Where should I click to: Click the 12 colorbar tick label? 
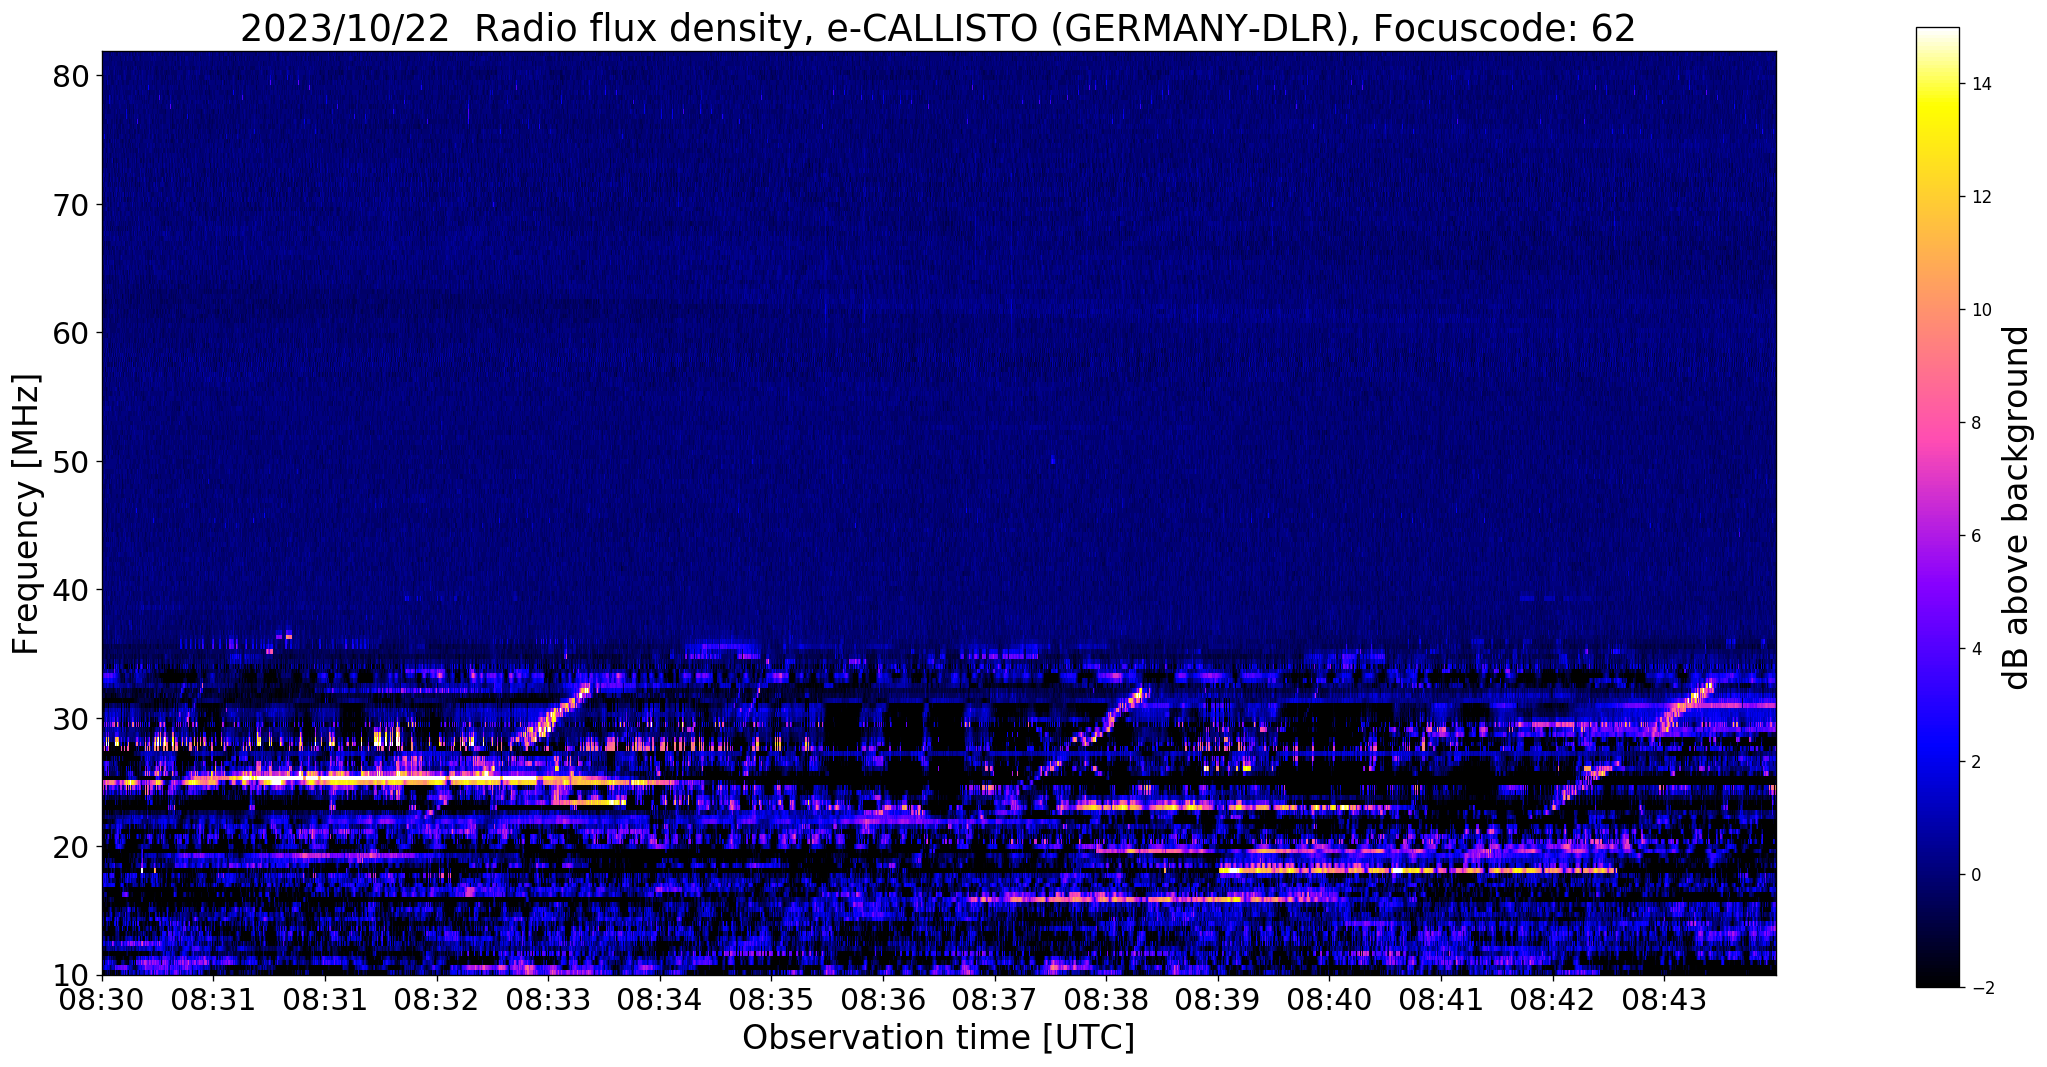(1980, 197)
